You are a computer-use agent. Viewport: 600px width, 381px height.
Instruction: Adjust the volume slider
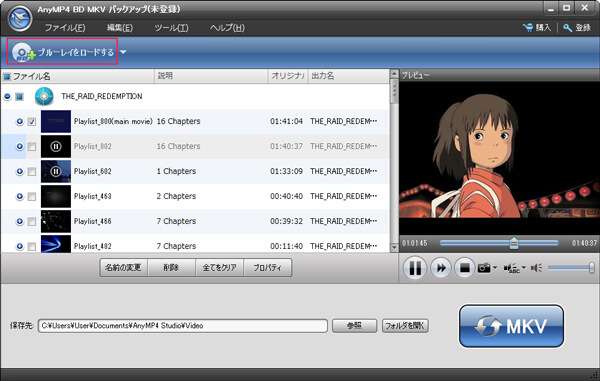(571, 268)
